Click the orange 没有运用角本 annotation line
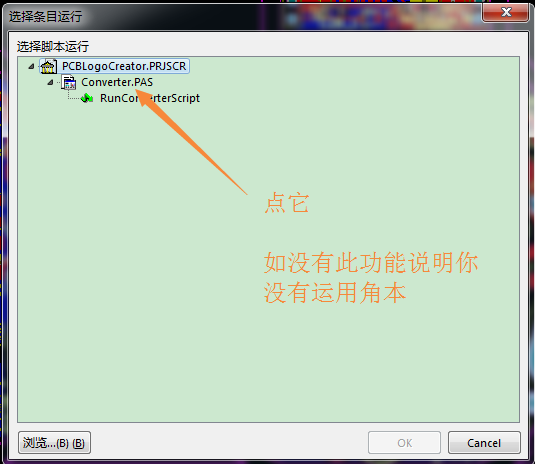535x464 pixels. (335, 293)
